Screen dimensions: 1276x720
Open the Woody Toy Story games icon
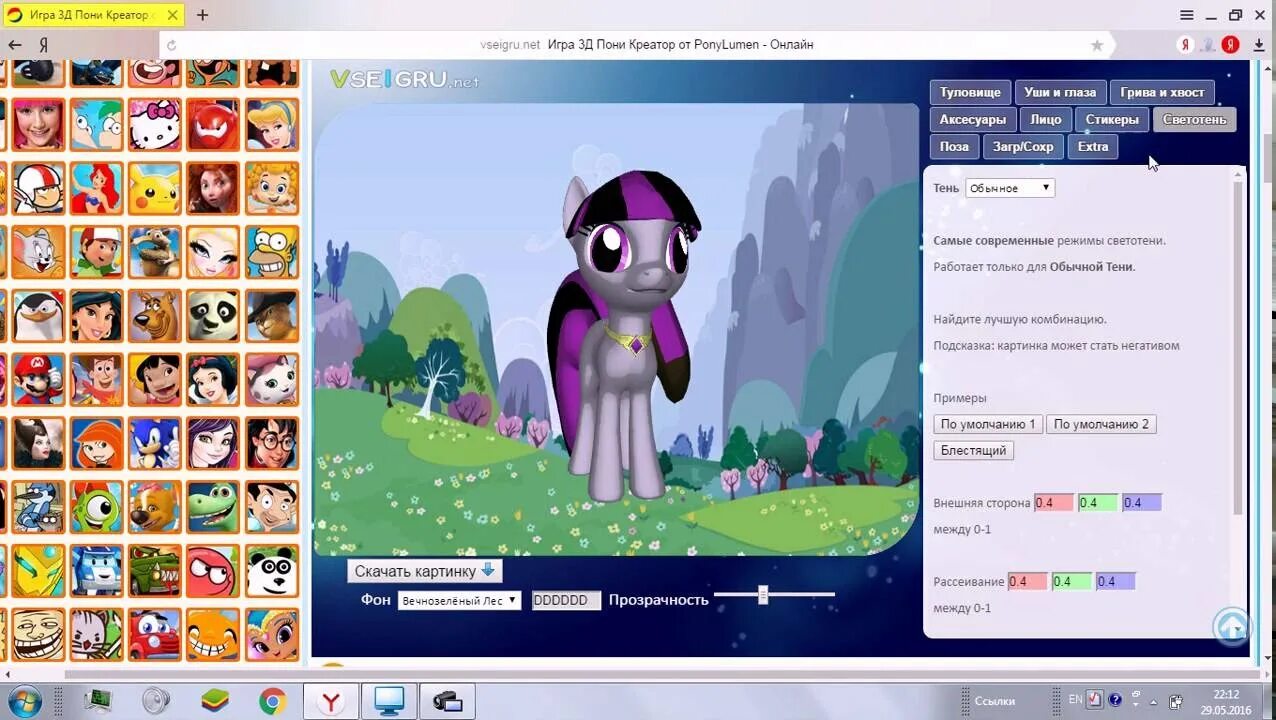click(x=97, y=380)
